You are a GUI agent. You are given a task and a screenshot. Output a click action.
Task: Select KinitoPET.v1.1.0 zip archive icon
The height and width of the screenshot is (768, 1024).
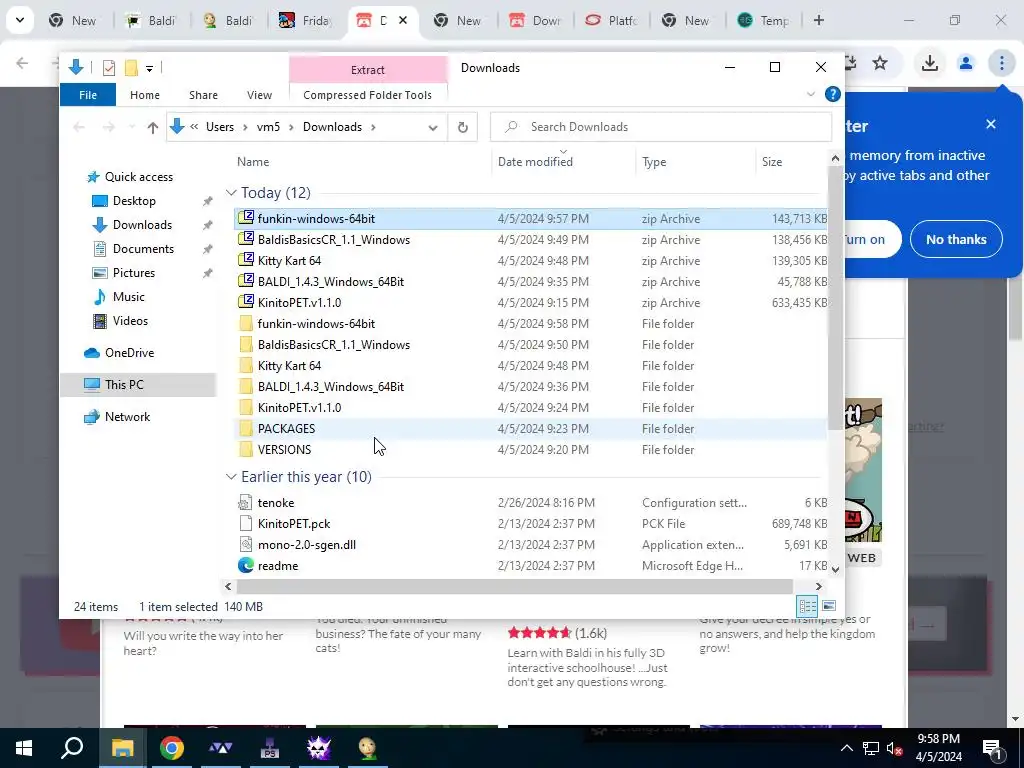[x=246, y=302]
